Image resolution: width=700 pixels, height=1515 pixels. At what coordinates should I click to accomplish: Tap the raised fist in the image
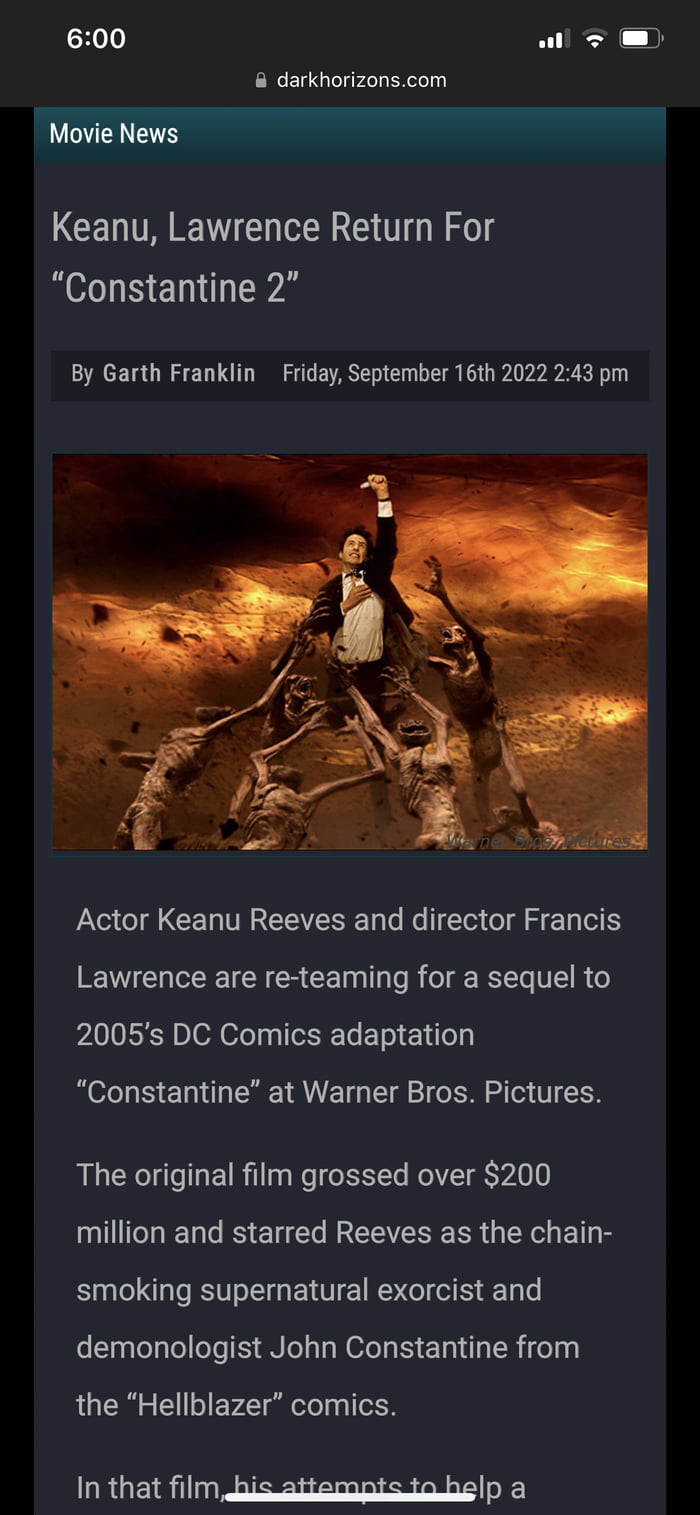(376, 486)
